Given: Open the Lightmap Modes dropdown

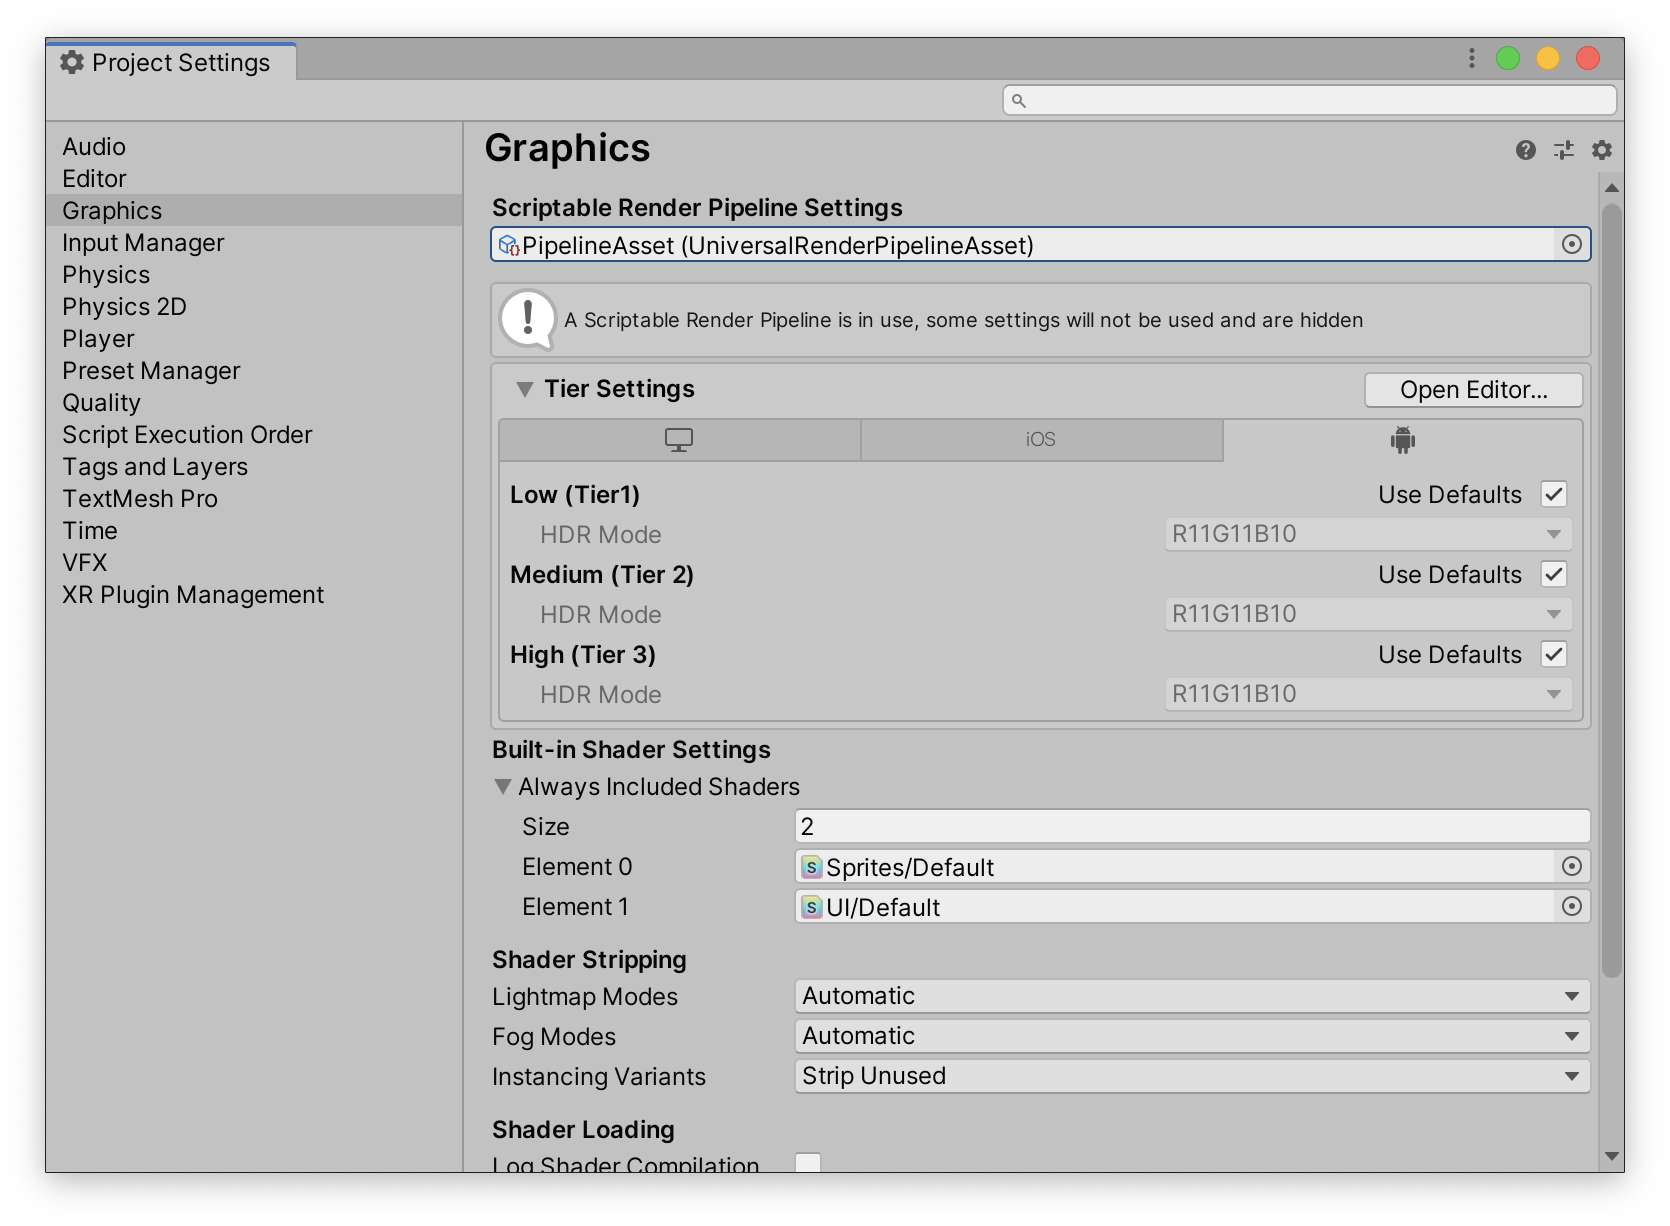Looking at the screenshot, I should (1192, 996).
